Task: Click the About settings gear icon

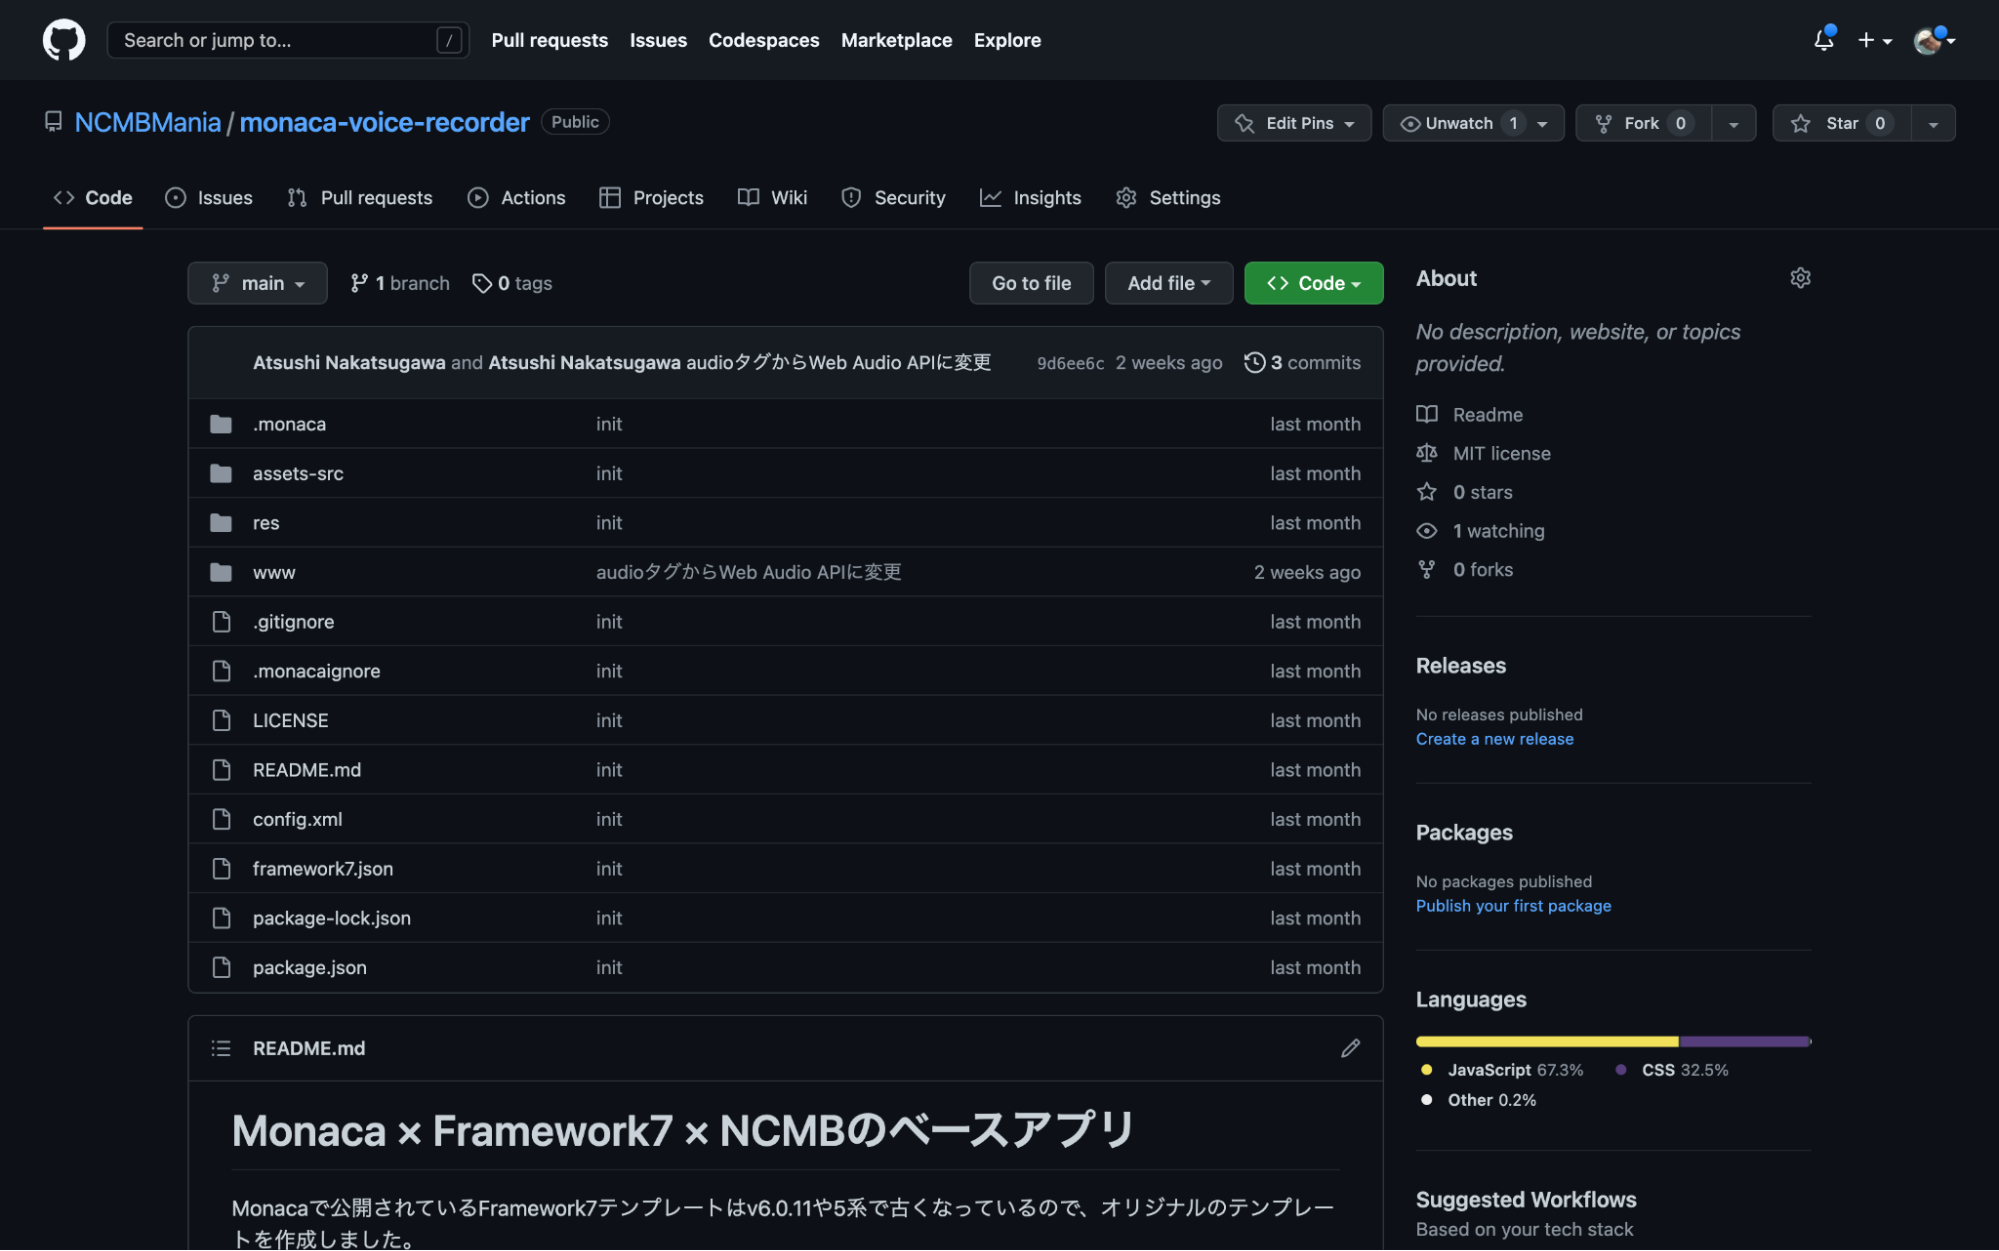Action: click(x=1800, y=278)
